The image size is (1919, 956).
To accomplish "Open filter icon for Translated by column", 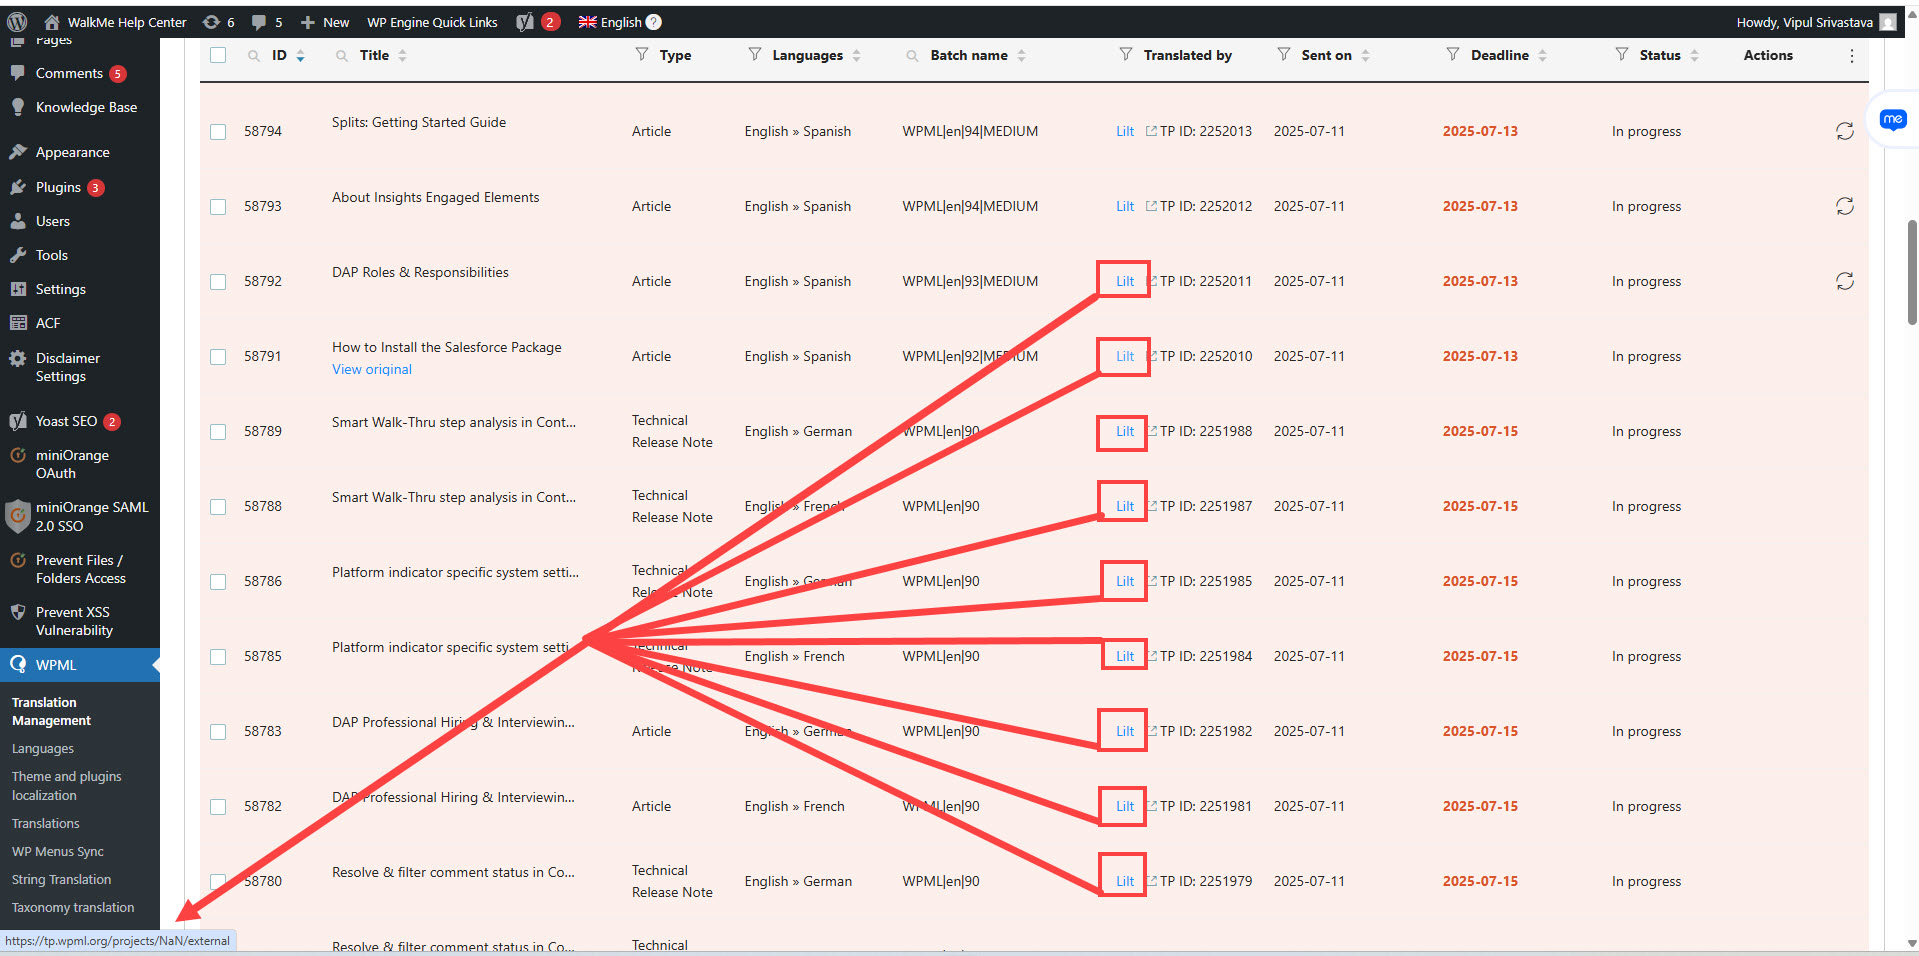I will coord(1126,54).
